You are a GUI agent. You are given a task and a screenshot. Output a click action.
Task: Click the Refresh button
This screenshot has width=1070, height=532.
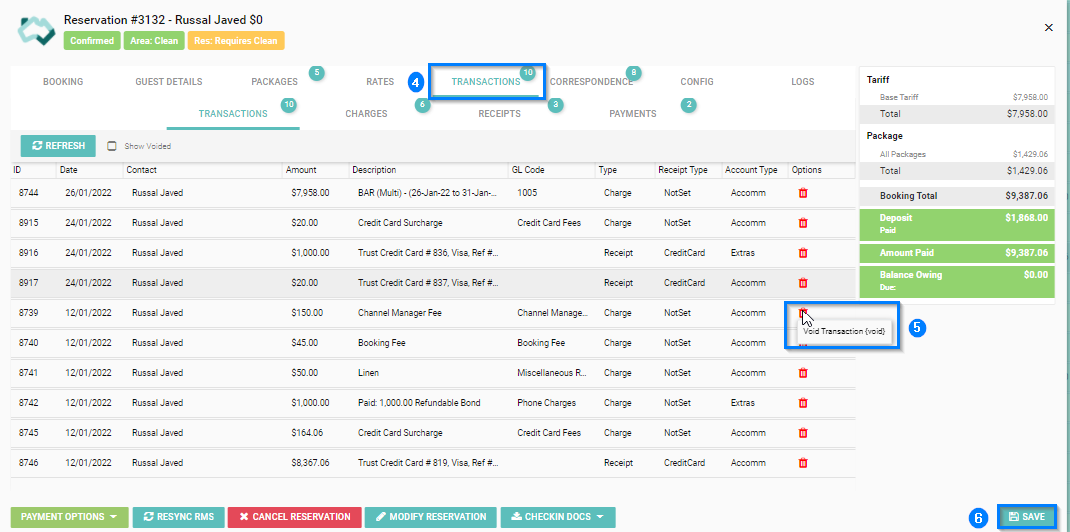point(58,146)
